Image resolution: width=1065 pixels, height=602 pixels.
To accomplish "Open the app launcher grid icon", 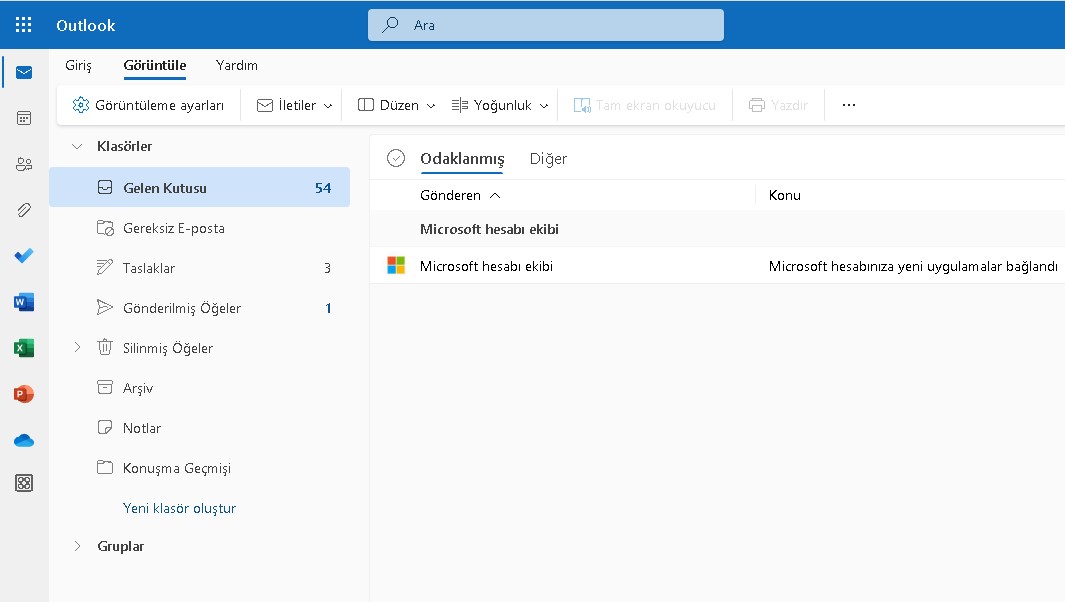I will (x=22, y=25).
